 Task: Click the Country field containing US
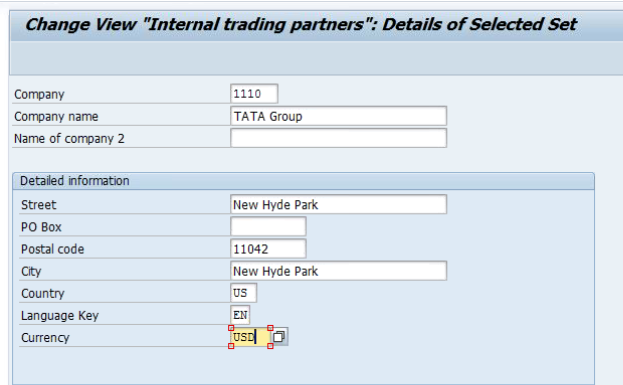(244, 293)
